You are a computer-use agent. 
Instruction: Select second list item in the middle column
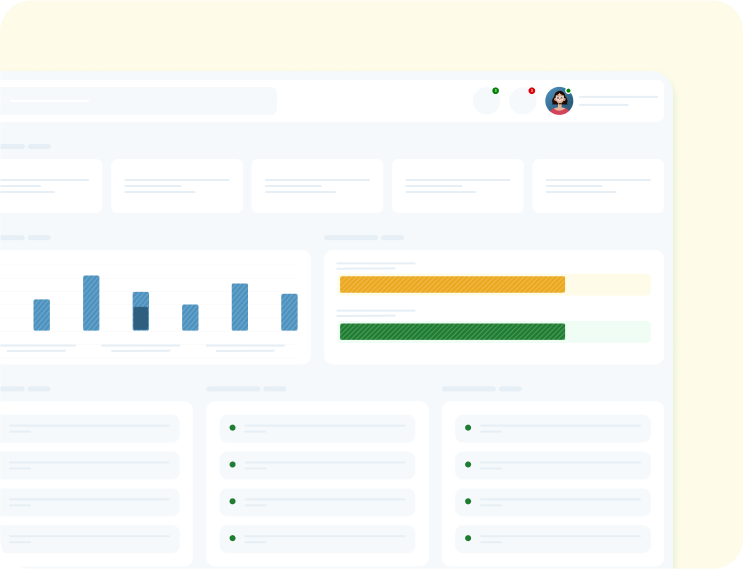317,465
